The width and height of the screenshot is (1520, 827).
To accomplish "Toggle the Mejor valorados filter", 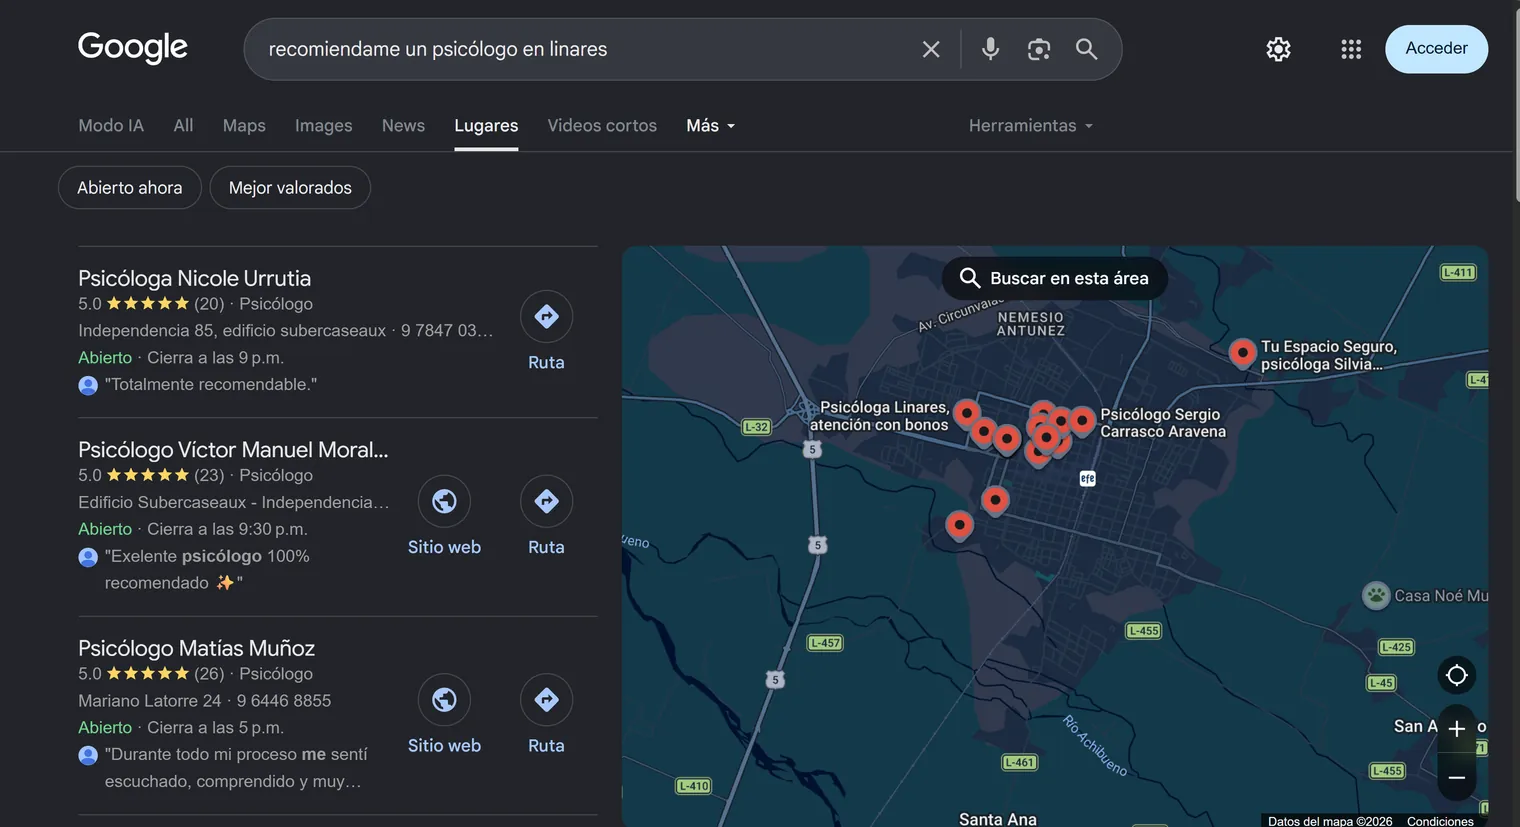I will click(290, 188).
